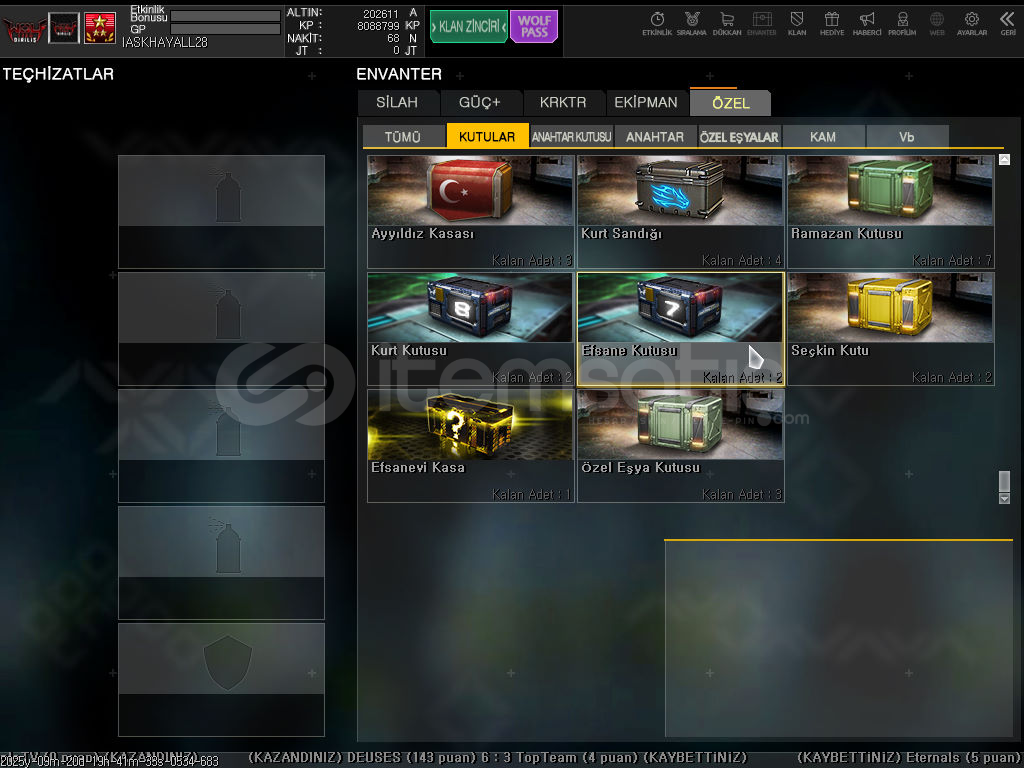
Task: Click the GP progress bar
Action: pos(225,29)
